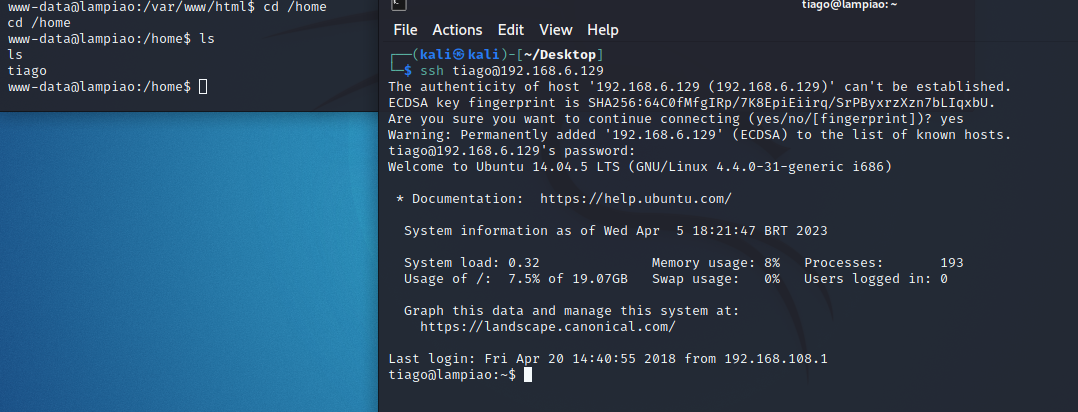Click the help.ubuntu.com documentation link
The width and height of the screenshot is (1078, 412).
point(635,199)
